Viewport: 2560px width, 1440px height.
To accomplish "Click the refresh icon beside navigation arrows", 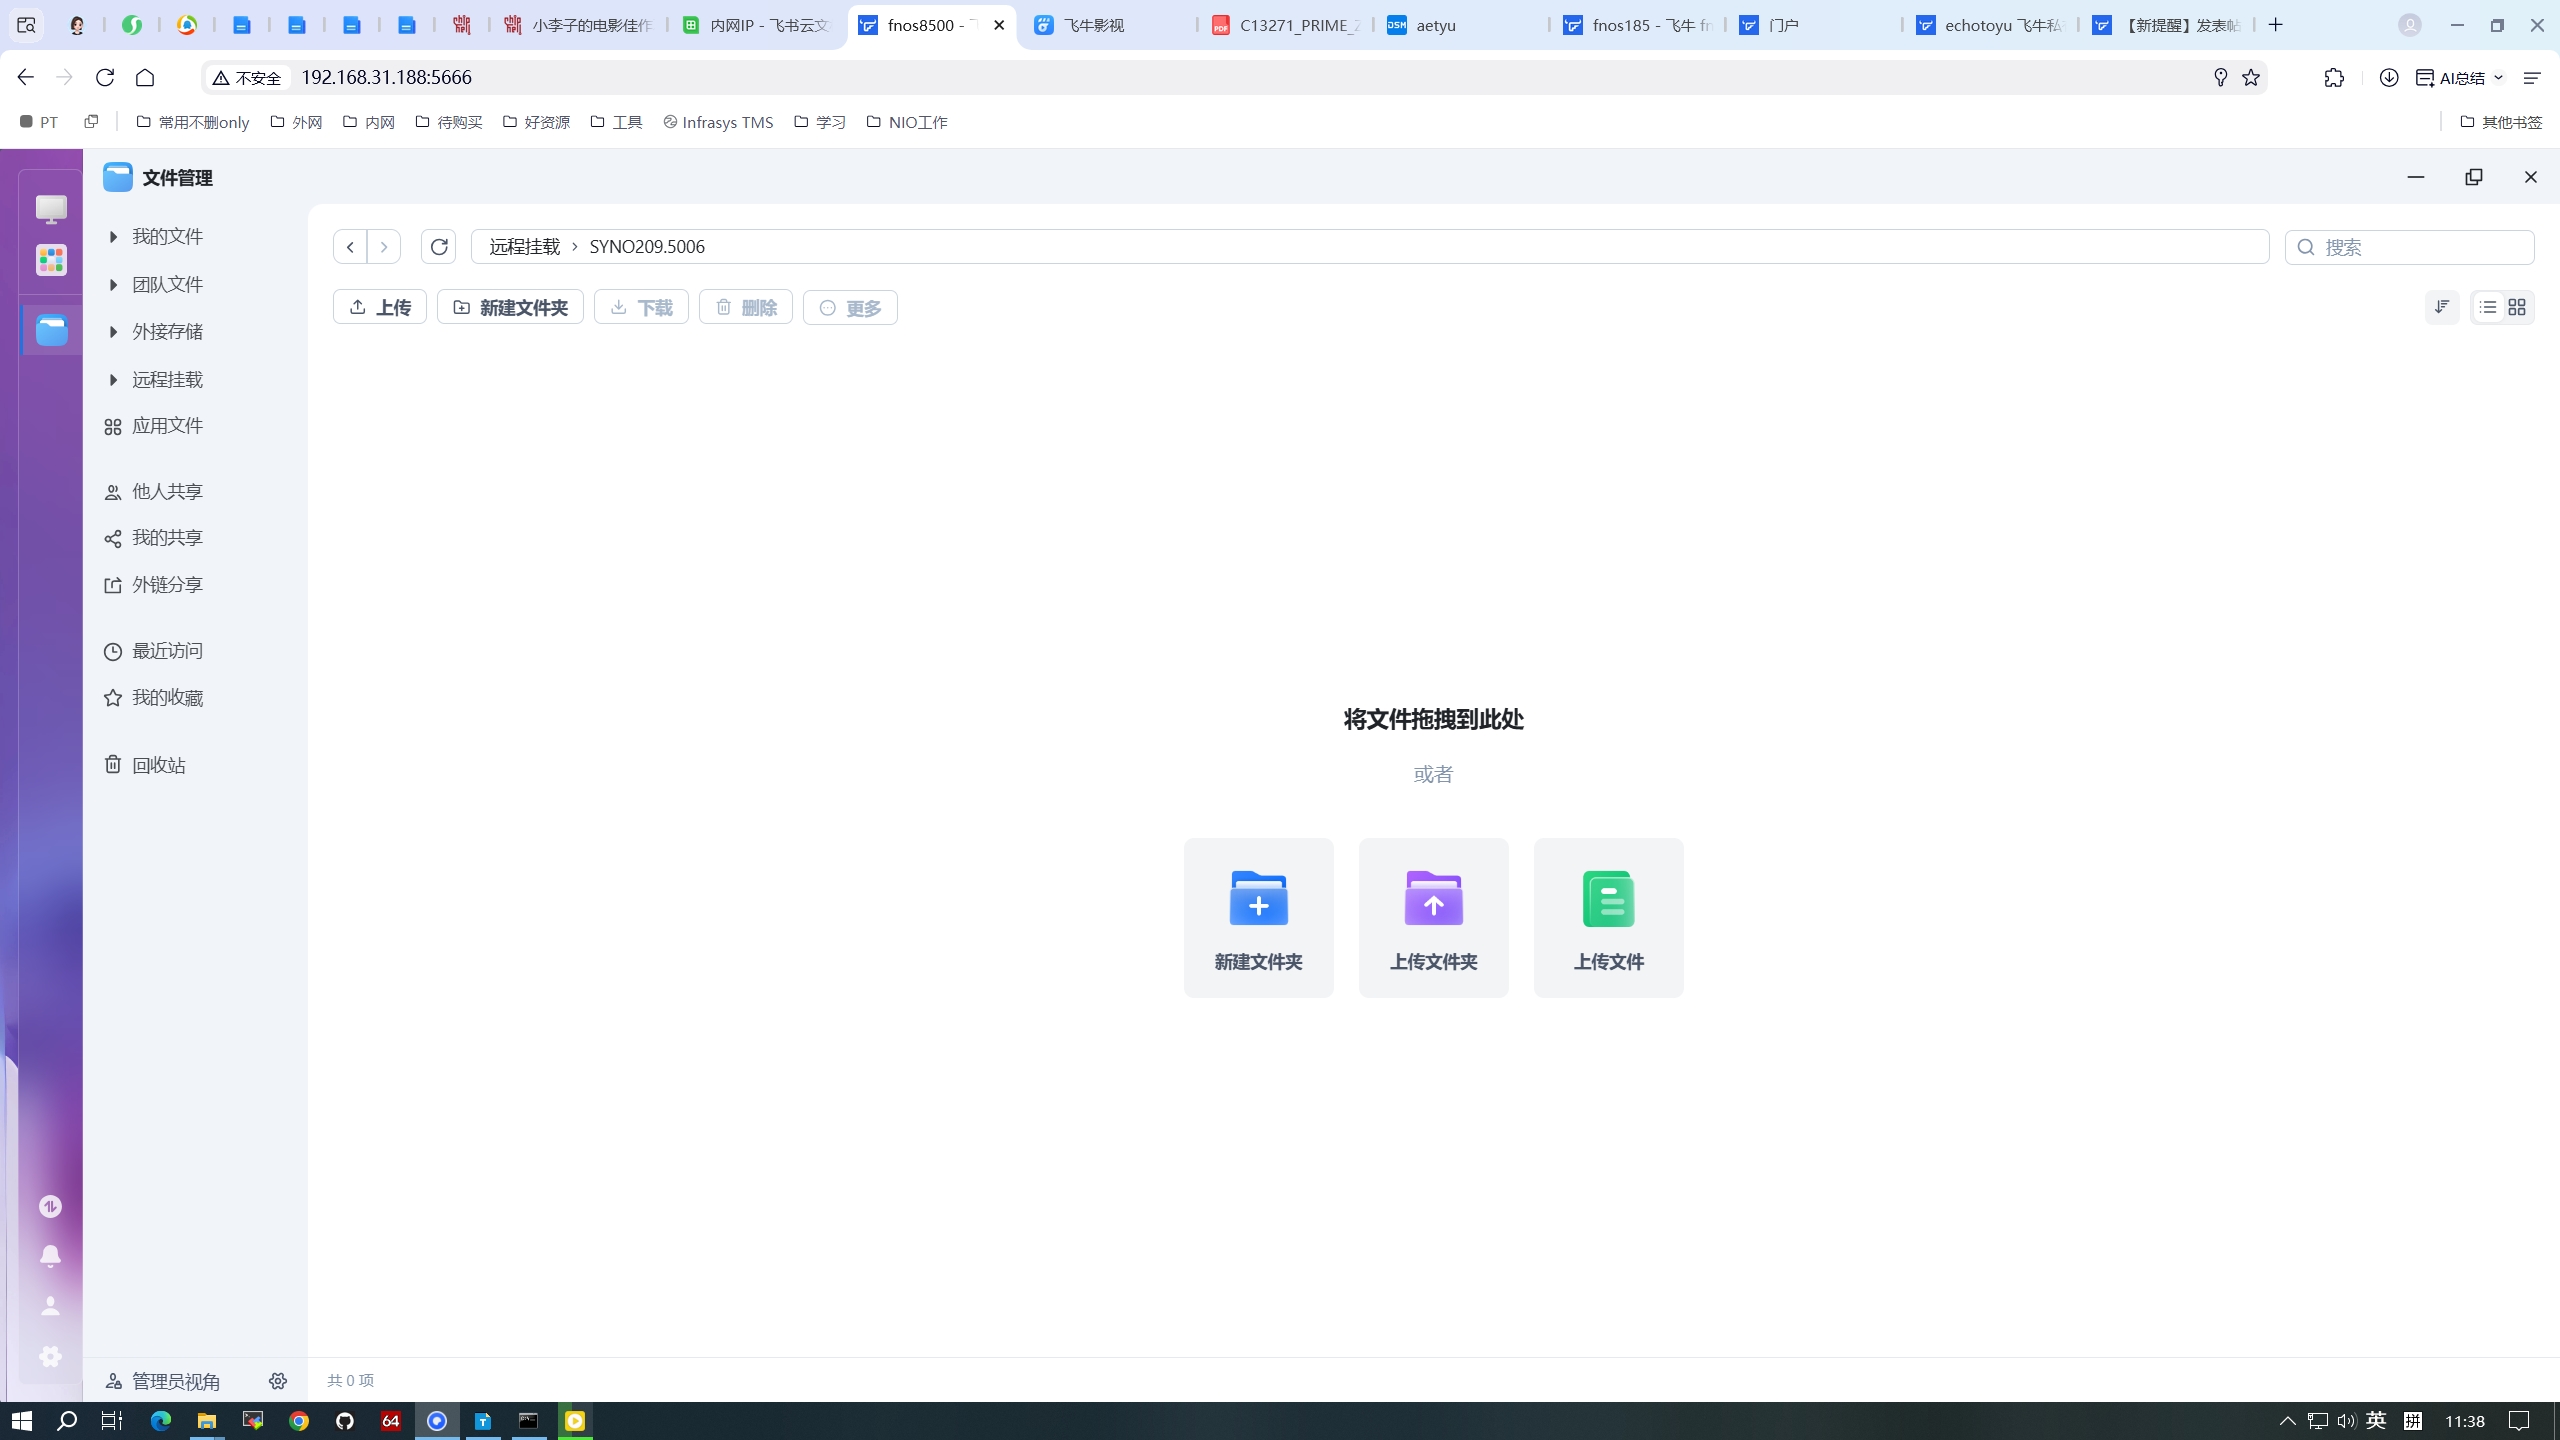I will click(x=438, y=246).
